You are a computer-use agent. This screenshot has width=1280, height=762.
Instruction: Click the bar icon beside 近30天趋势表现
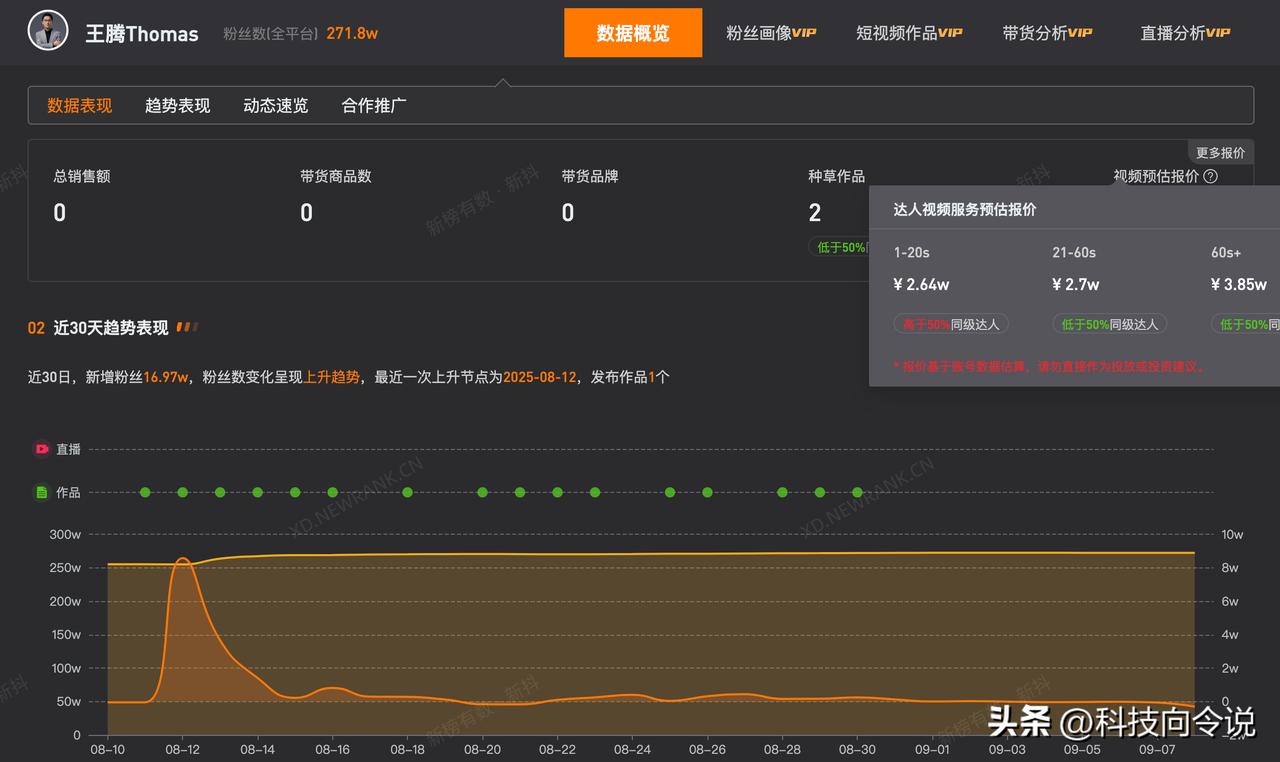pyautogui.click(x=187, y=327)
